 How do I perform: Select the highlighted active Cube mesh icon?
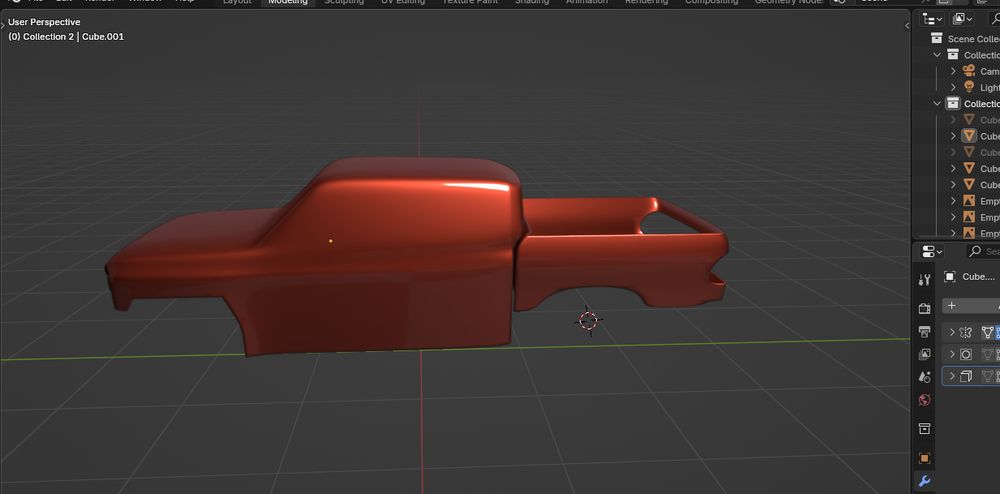coord(969,136)
